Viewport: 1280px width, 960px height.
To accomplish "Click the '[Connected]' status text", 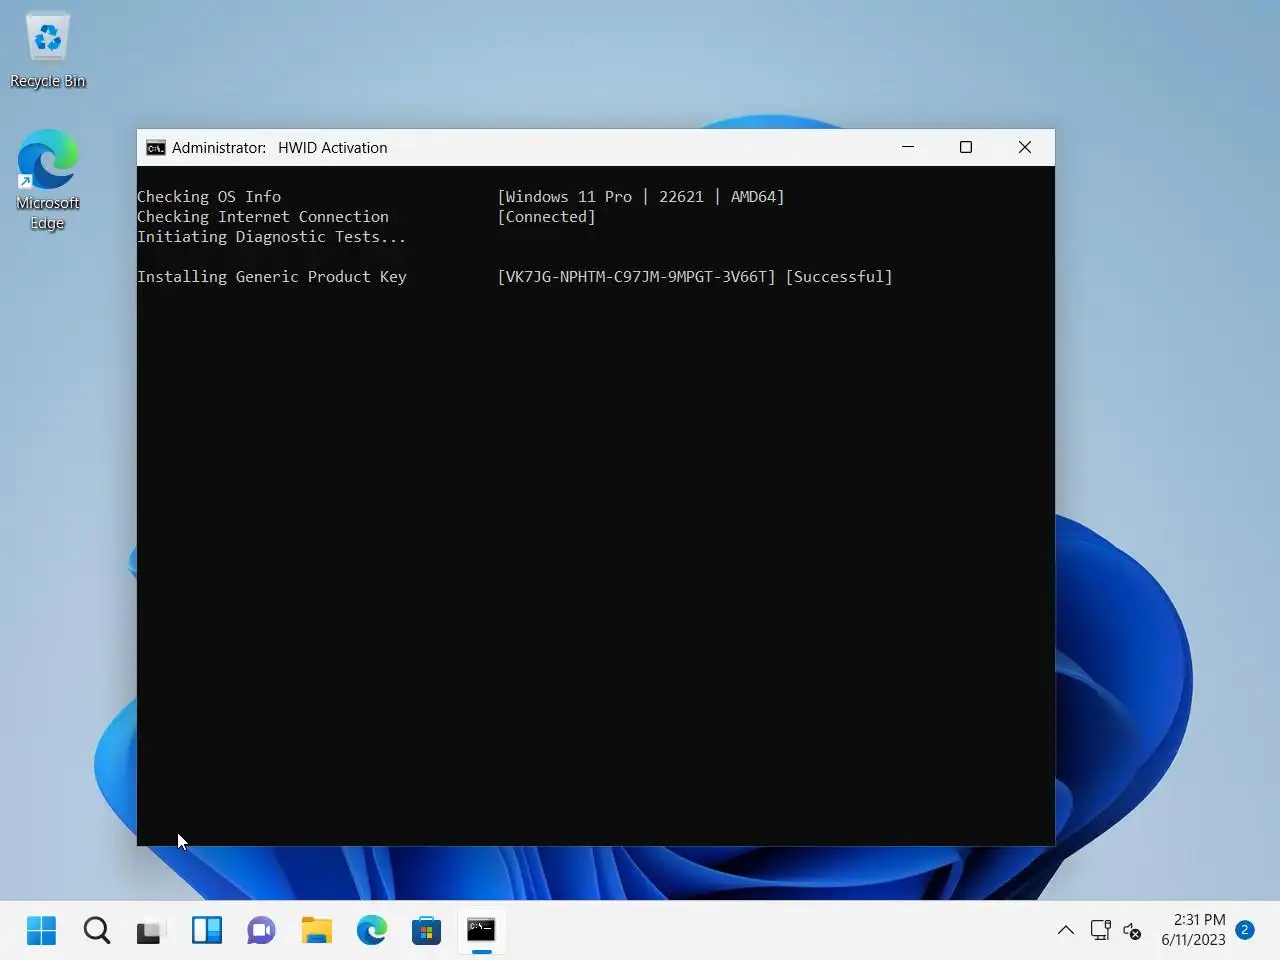I will point(546,217).
